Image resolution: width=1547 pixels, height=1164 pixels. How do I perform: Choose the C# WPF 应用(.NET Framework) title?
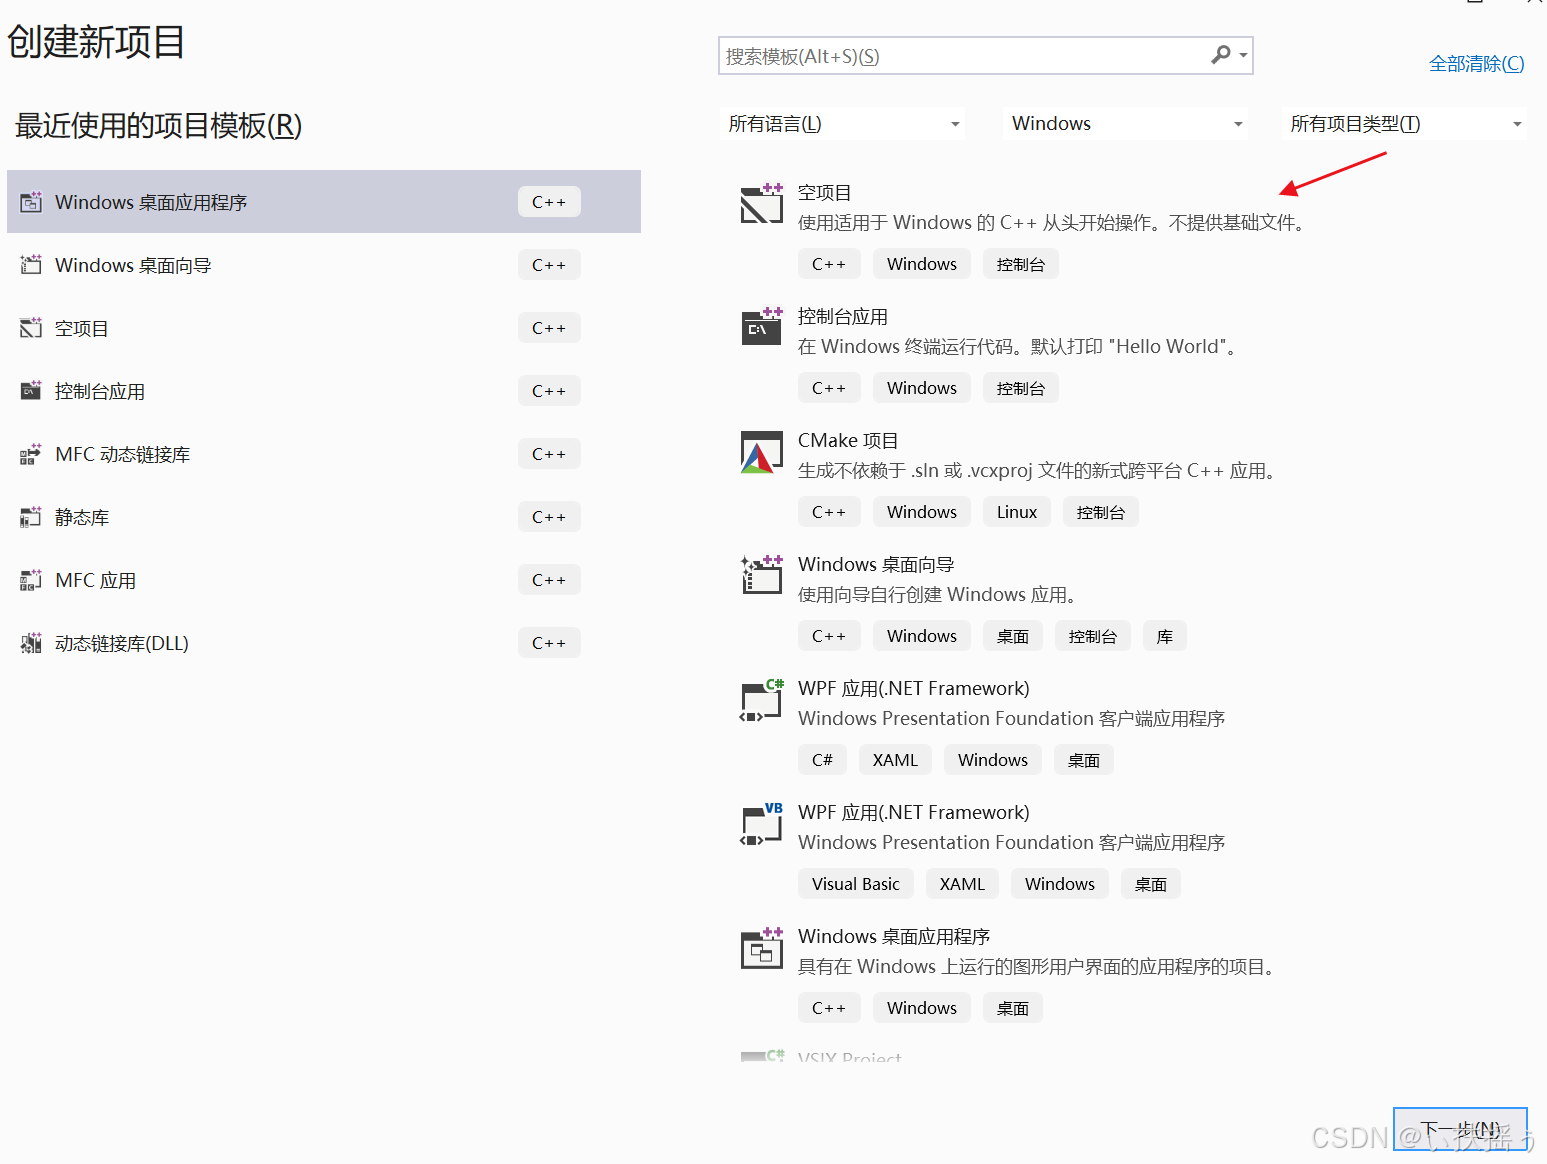(913, 689)
